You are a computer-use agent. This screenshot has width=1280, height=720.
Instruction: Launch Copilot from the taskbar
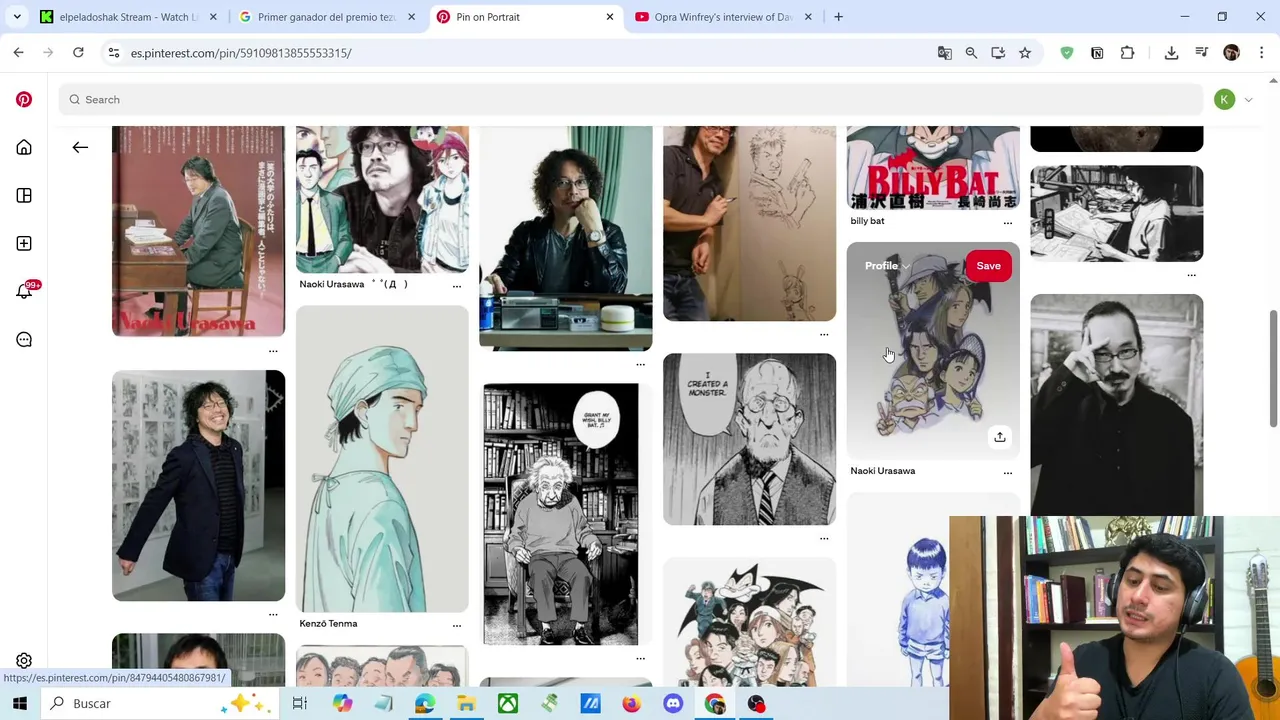pyautogui.click(x=342, y=704)
